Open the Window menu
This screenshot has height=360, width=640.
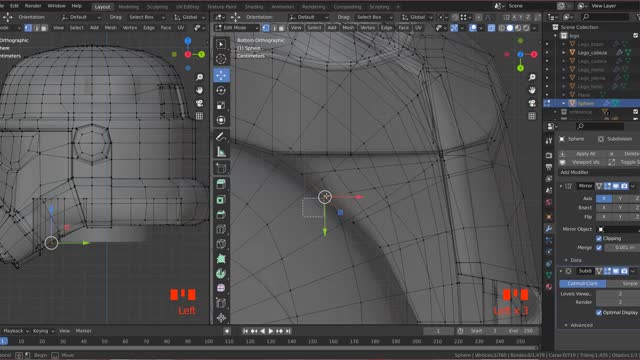(x=56, y=6)
